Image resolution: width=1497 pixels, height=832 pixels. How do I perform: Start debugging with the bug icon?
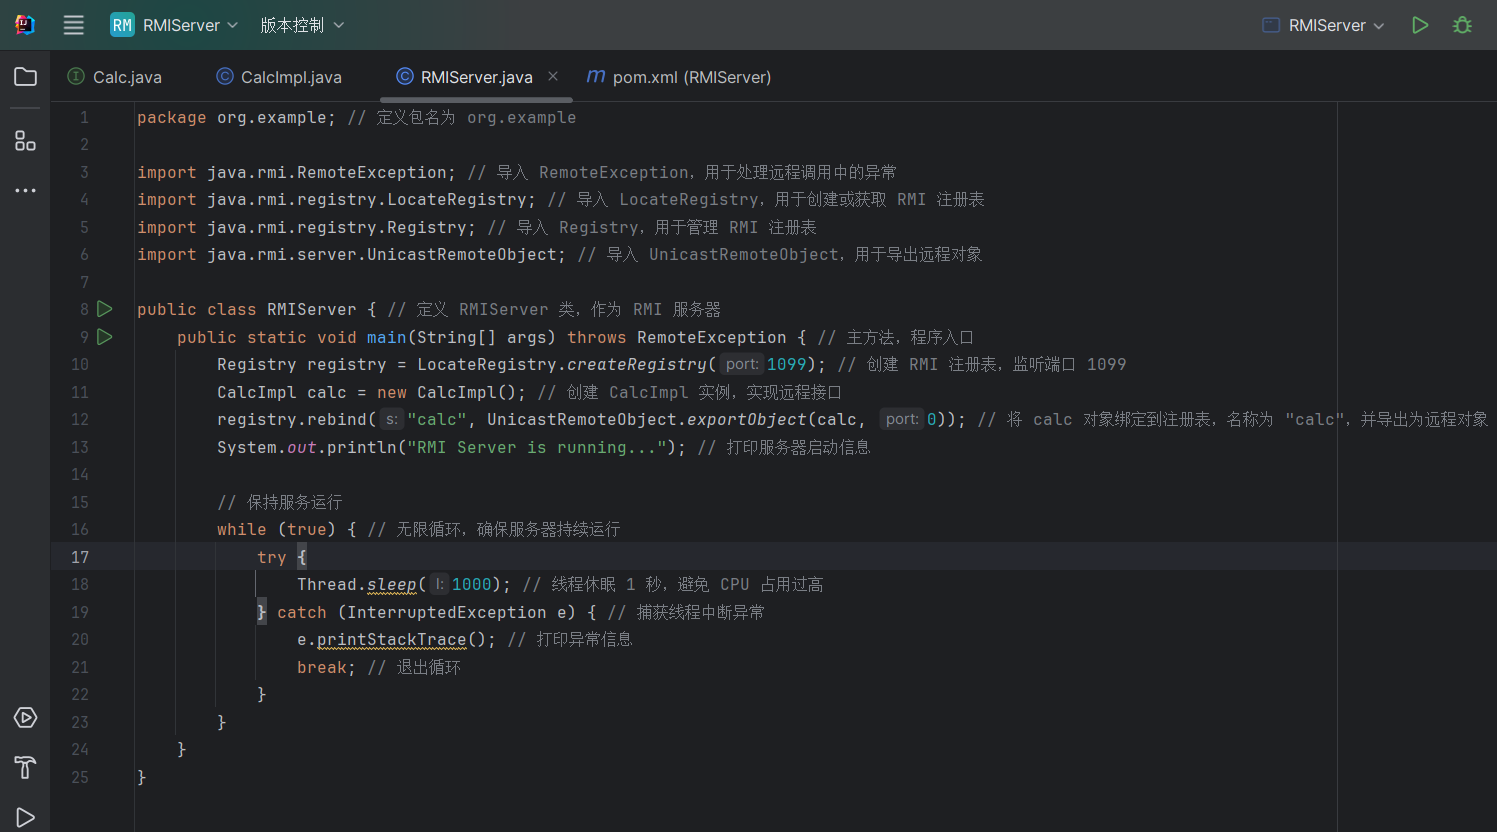pyautogui.click(x=1462, y=25)
